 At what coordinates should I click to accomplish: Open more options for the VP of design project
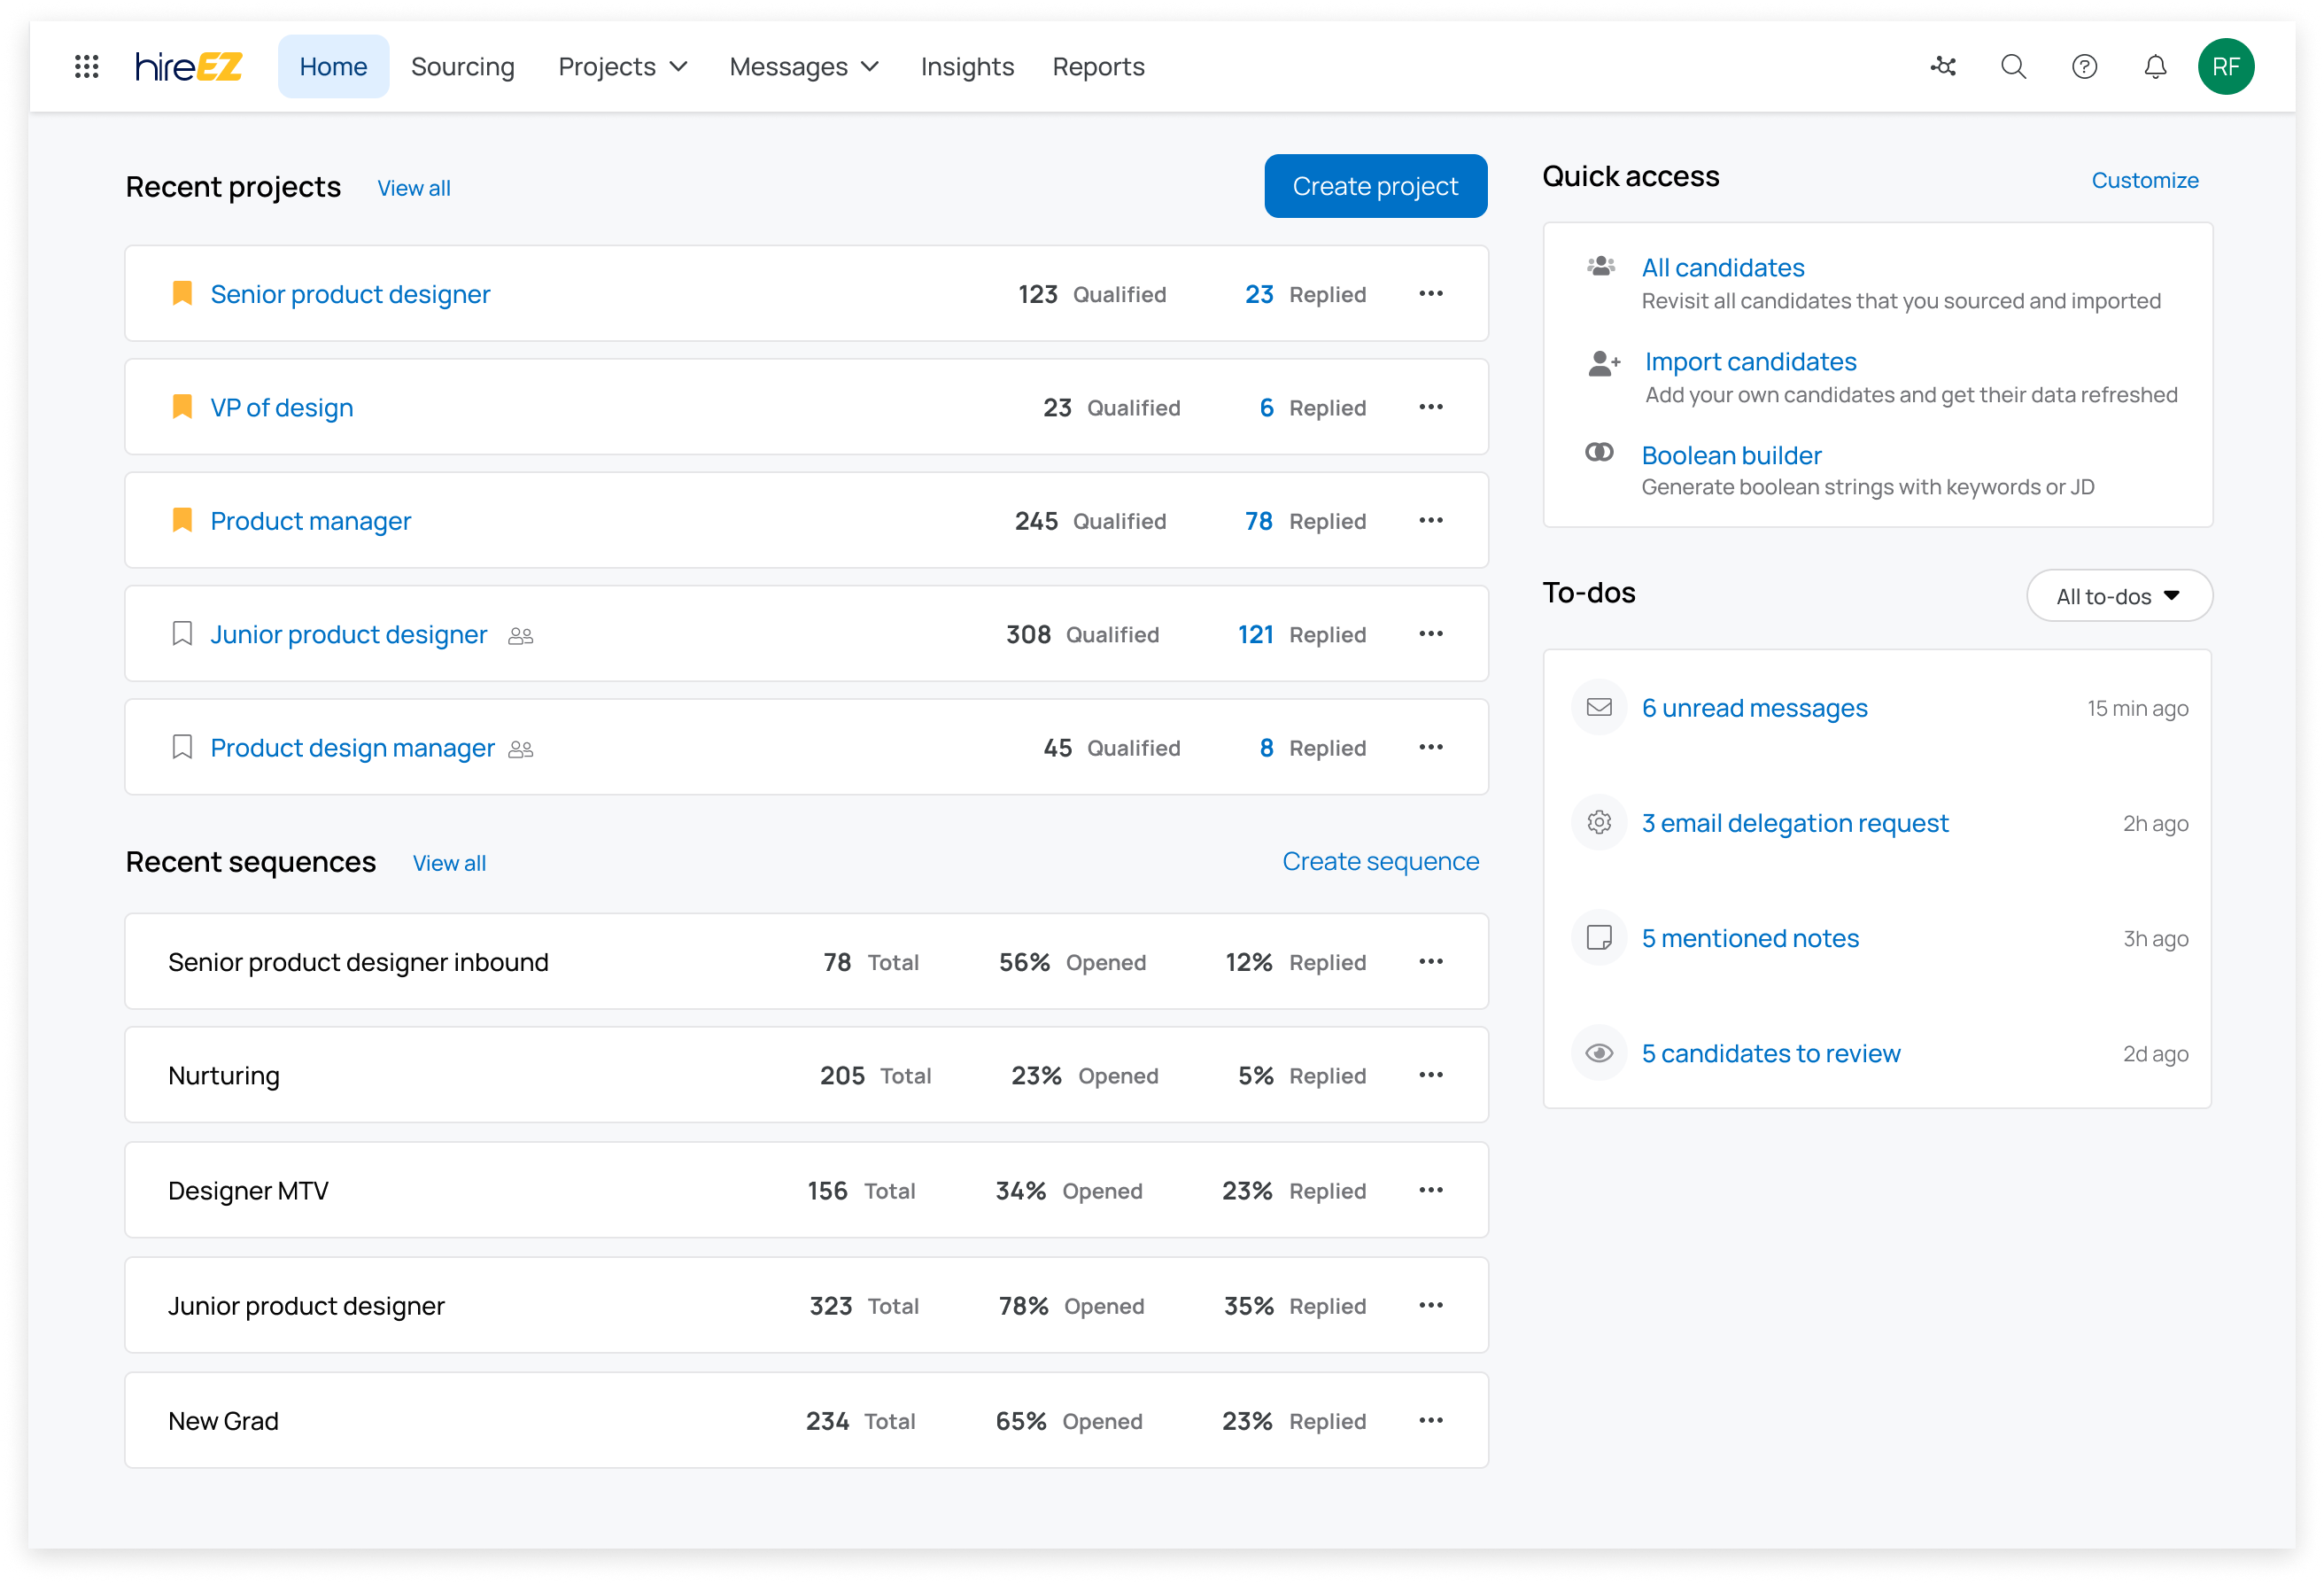click(x=1430, y=407)
